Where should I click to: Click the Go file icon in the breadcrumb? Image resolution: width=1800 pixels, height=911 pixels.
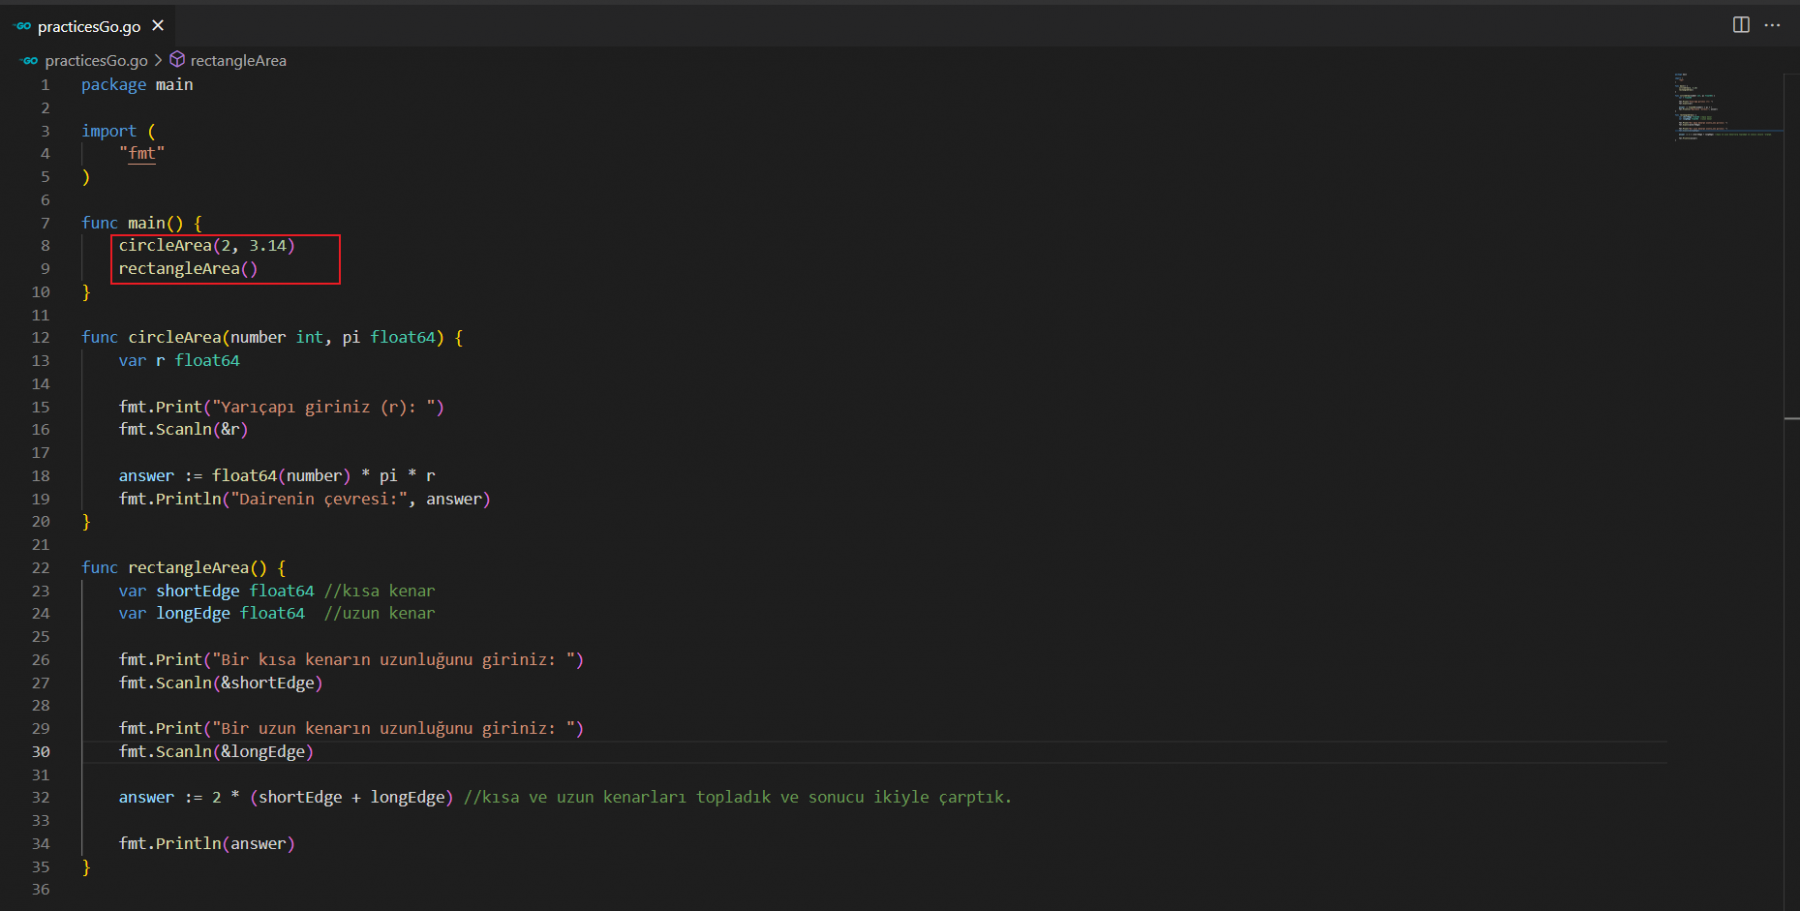[29, 61]
